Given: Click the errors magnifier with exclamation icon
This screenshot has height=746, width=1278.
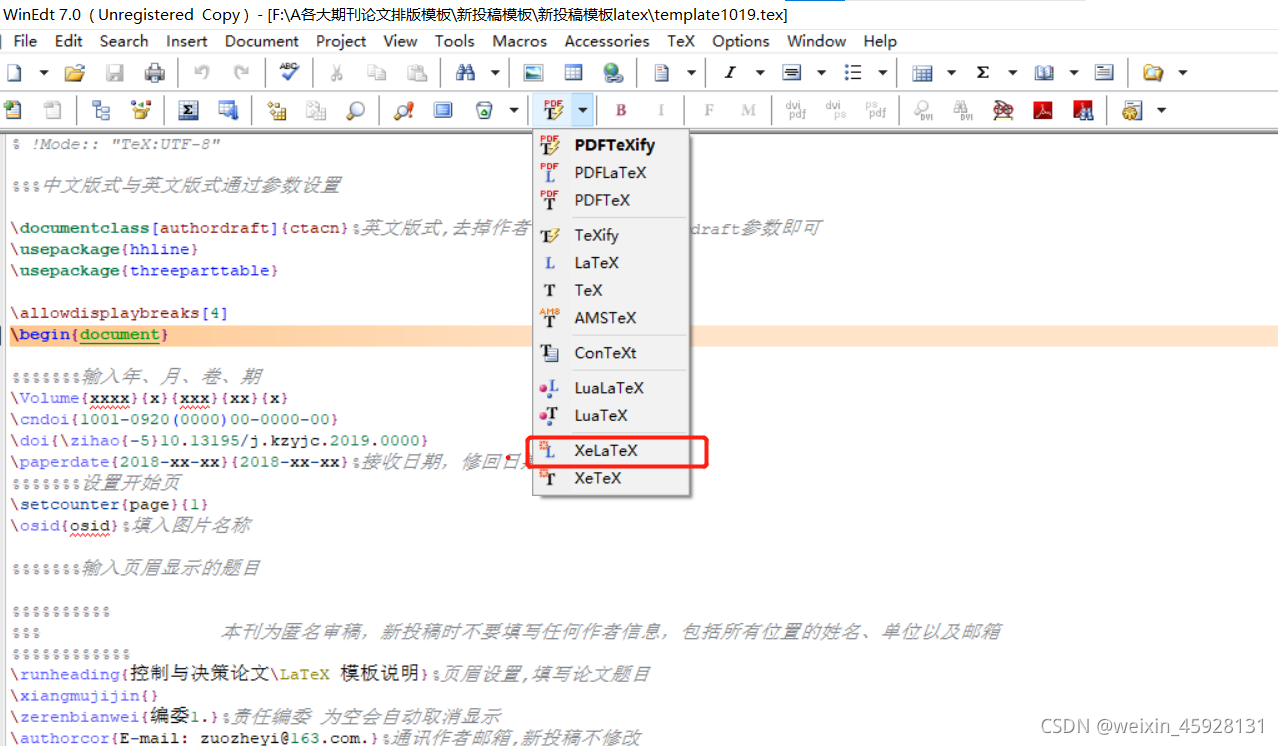Looking at the screenshot, I should coord(404,110).
